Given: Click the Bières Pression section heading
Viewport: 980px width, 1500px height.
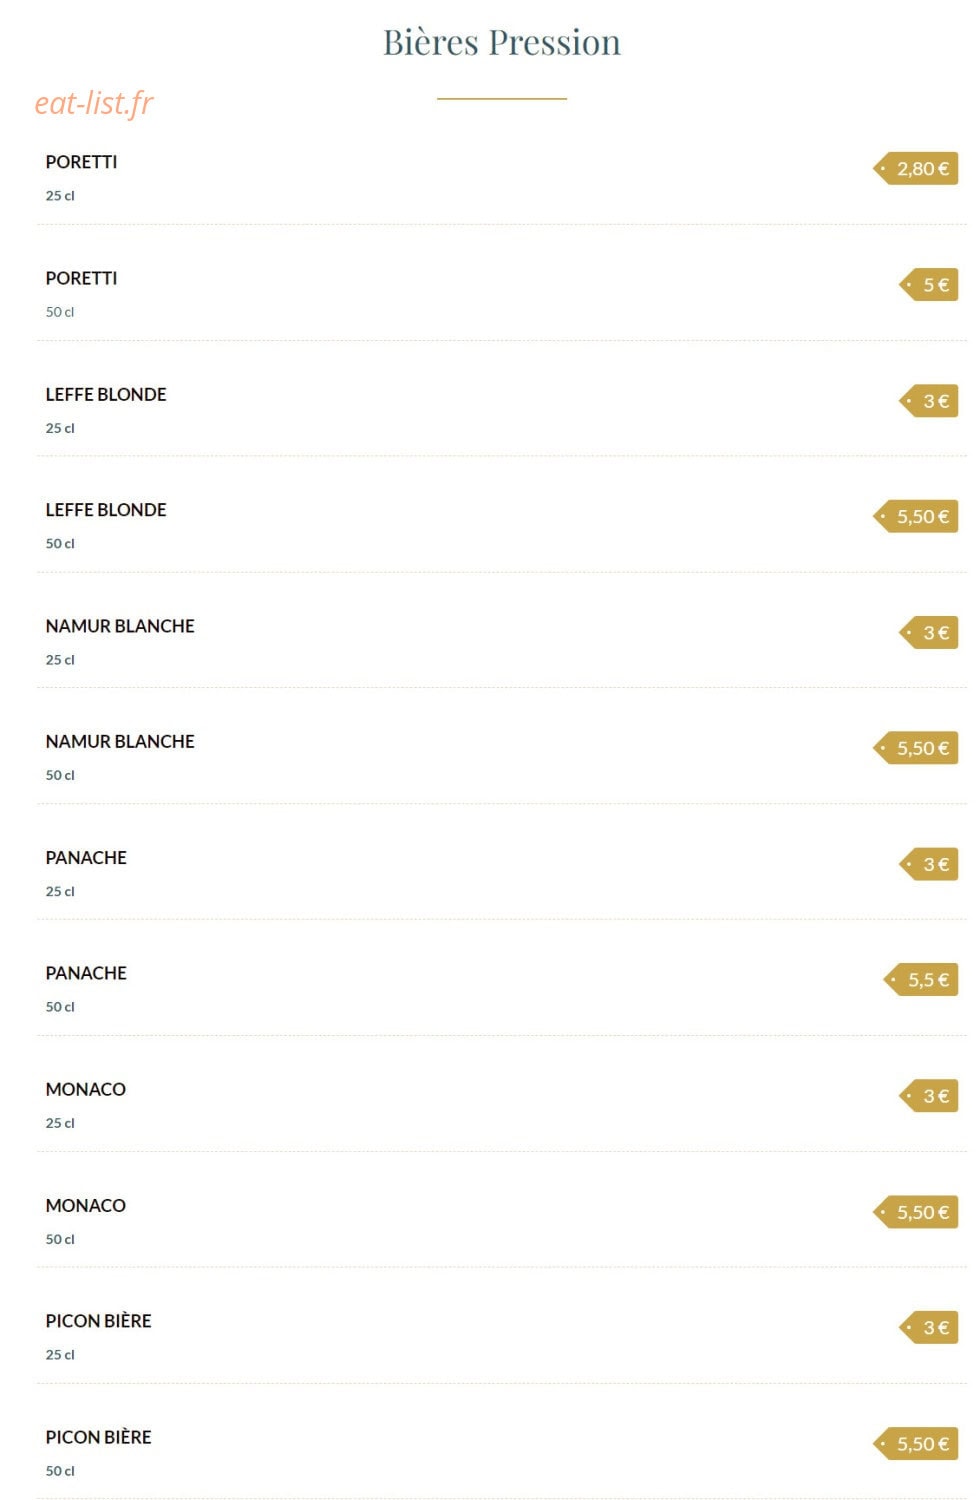Looking at the screenshot, I should coord(502,42).
